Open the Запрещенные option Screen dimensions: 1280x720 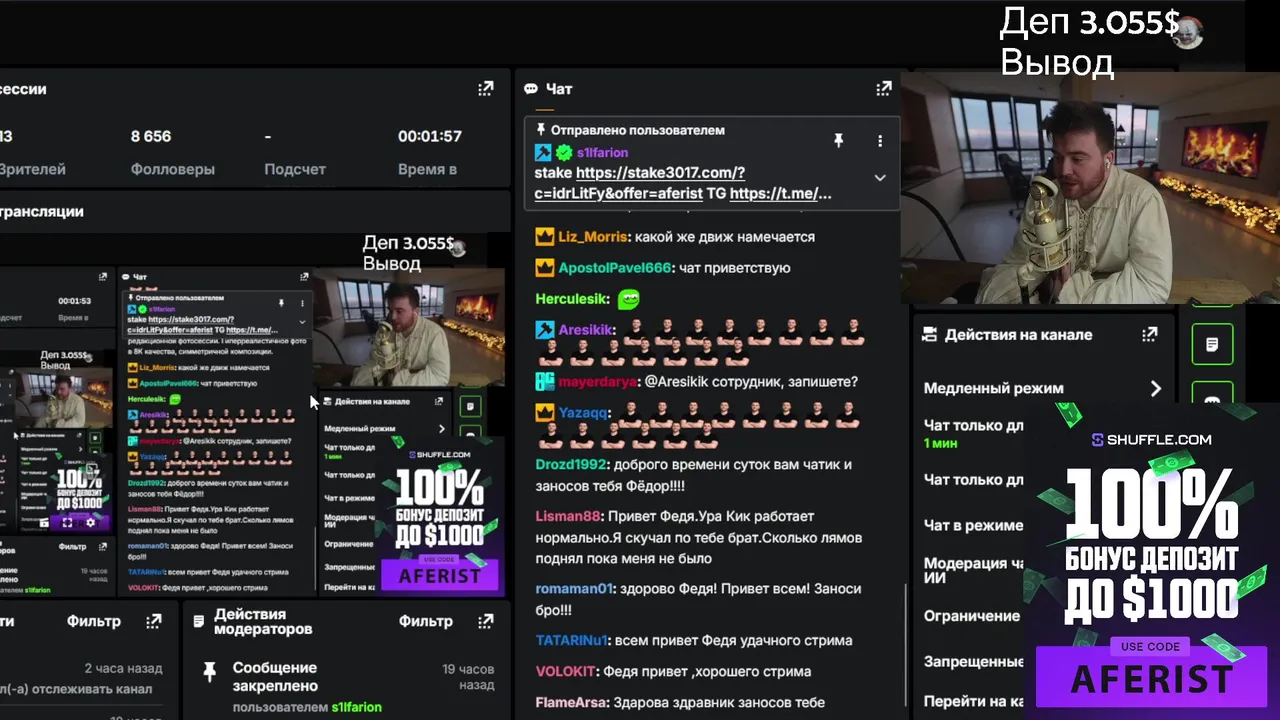(x=973, y=661)
